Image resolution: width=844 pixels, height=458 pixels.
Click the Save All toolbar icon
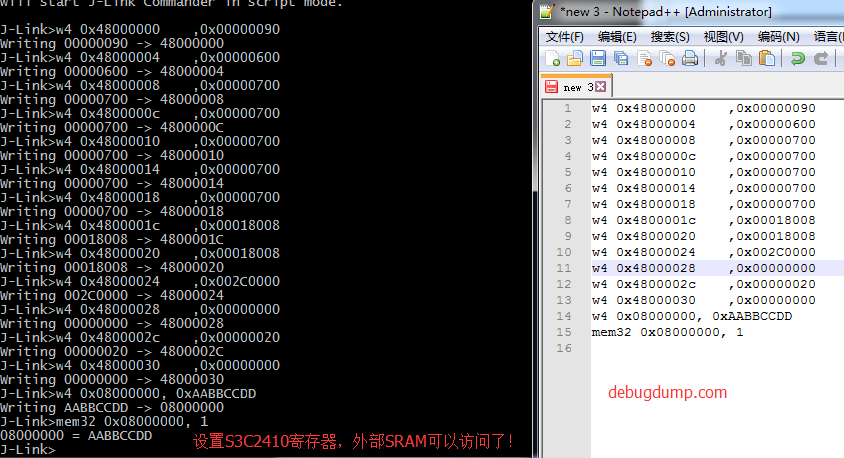click(x=621, y=58)
